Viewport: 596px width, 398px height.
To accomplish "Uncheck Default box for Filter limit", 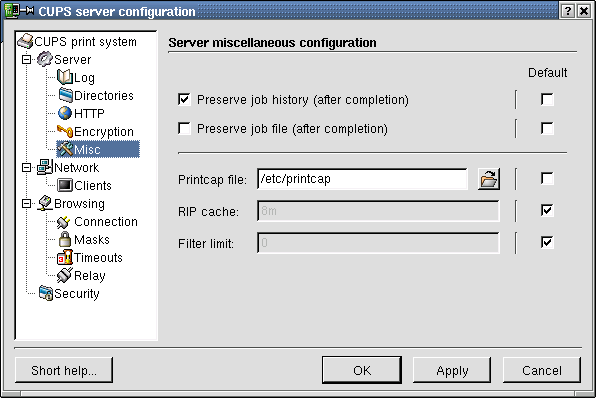I will coord(547,243).
